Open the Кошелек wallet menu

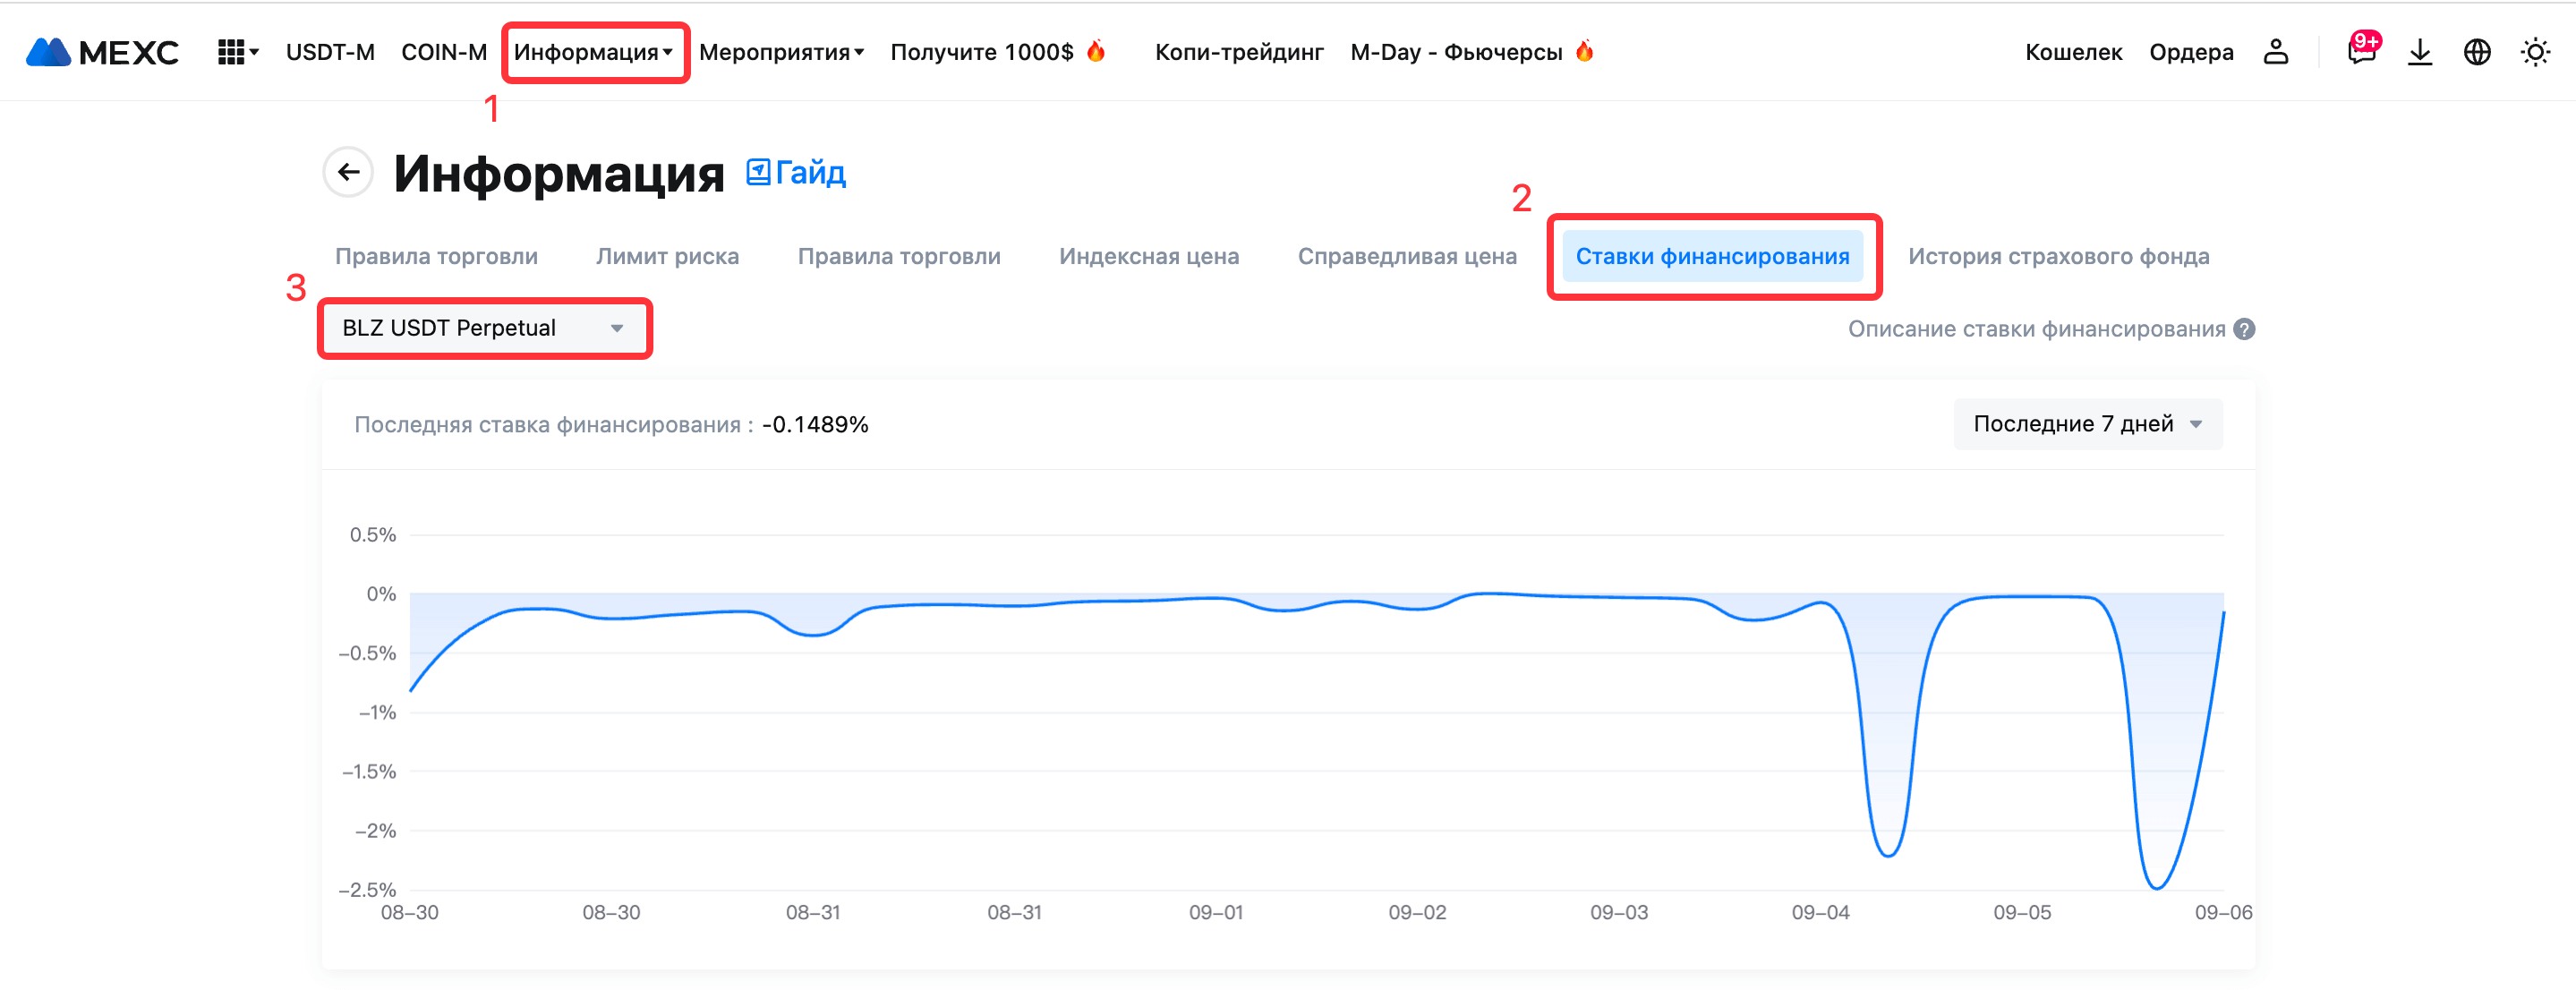tap(2073, 52)
